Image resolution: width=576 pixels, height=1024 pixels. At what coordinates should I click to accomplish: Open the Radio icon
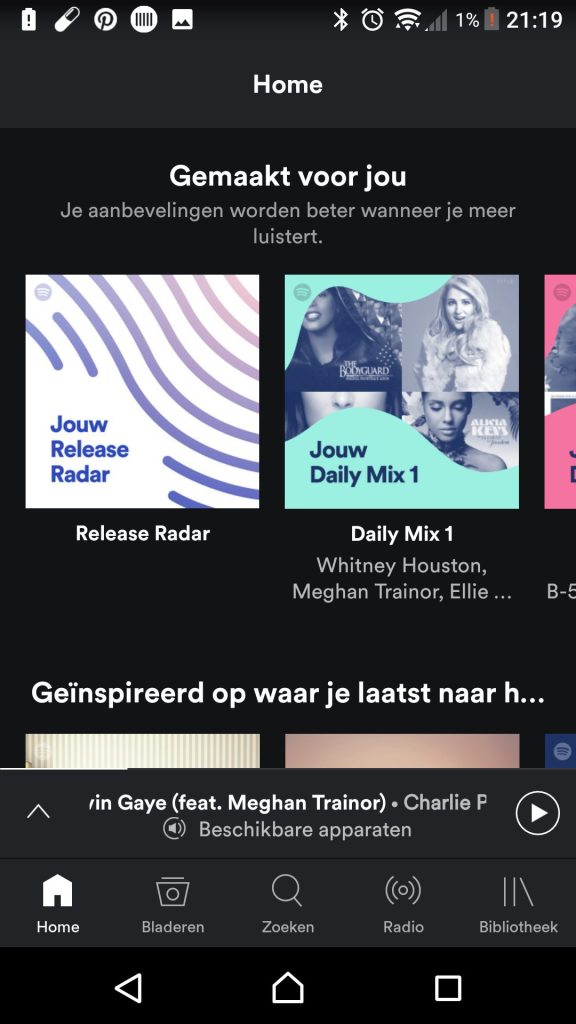click(x=403, y=890)
